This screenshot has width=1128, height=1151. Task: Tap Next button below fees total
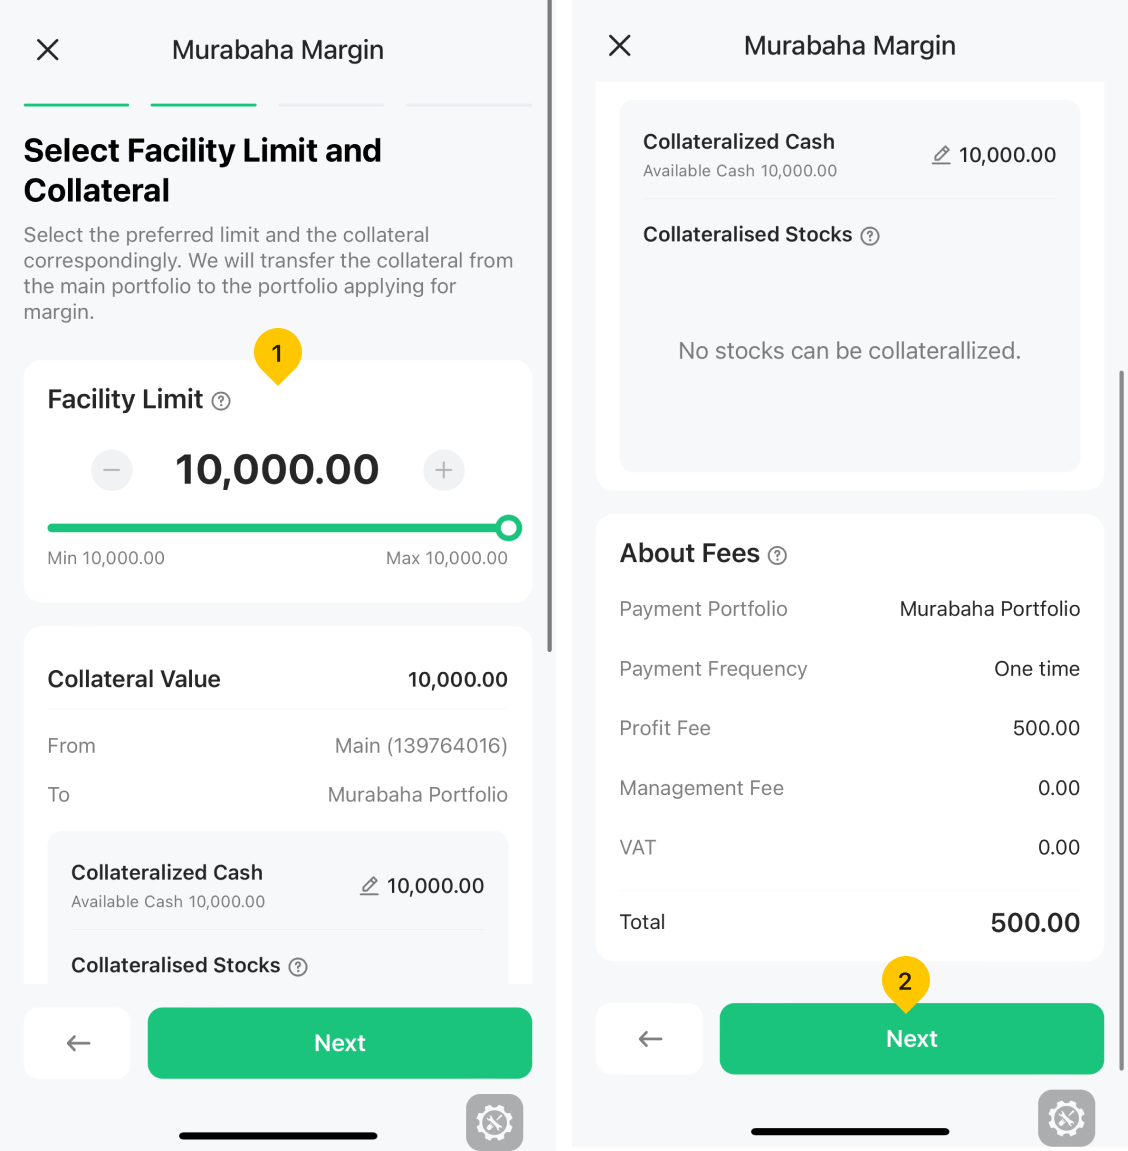(912, 1038)
